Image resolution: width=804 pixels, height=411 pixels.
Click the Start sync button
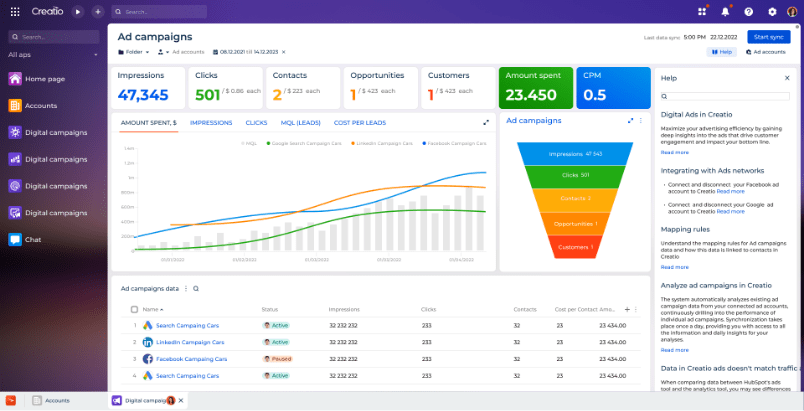coord(769,37)
